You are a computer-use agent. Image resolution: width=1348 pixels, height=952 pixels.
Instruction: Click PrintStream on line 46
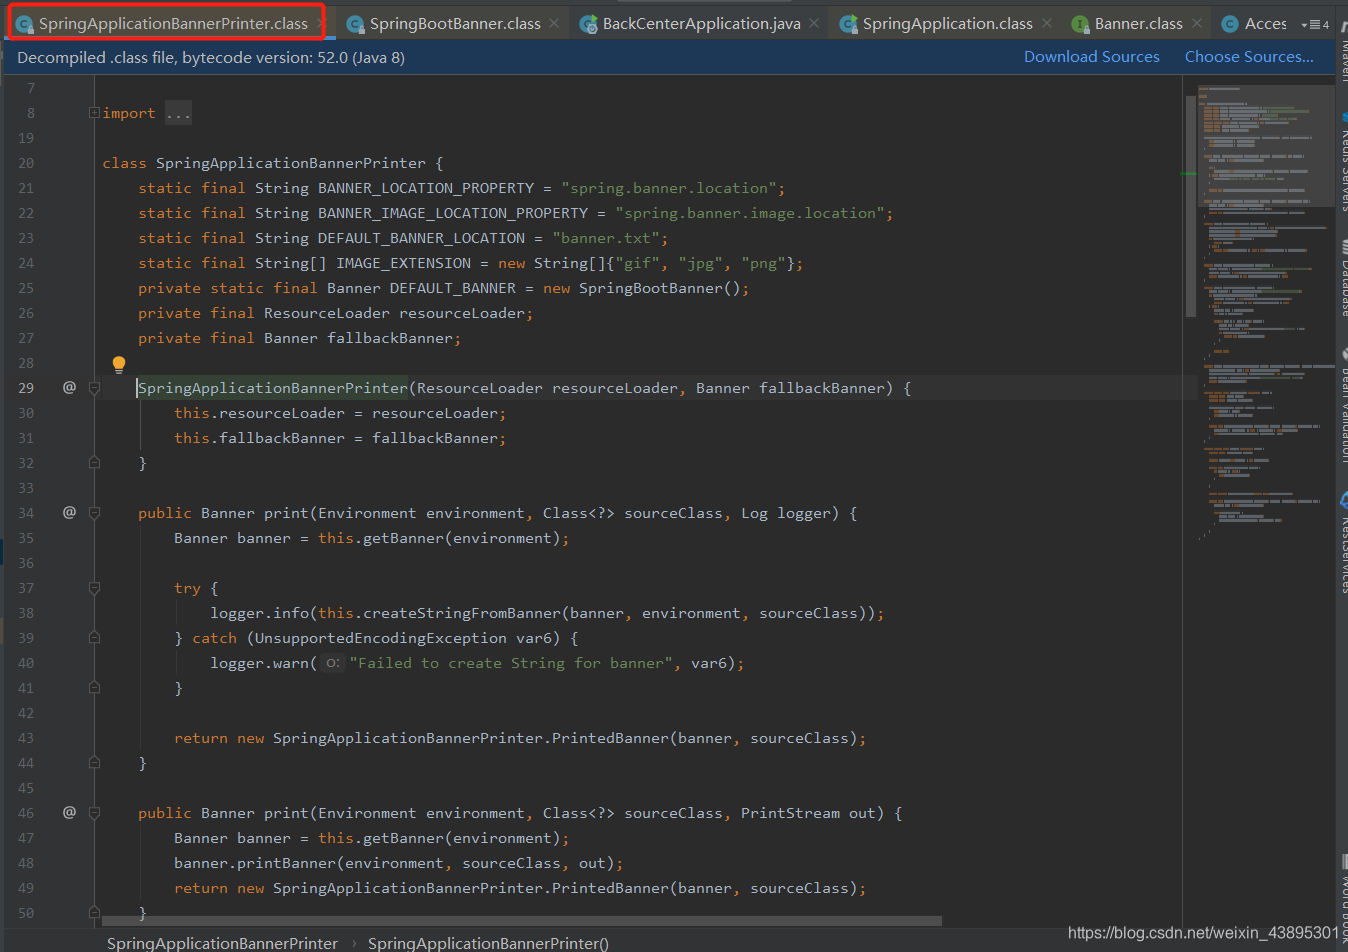(x=790, y=813)
